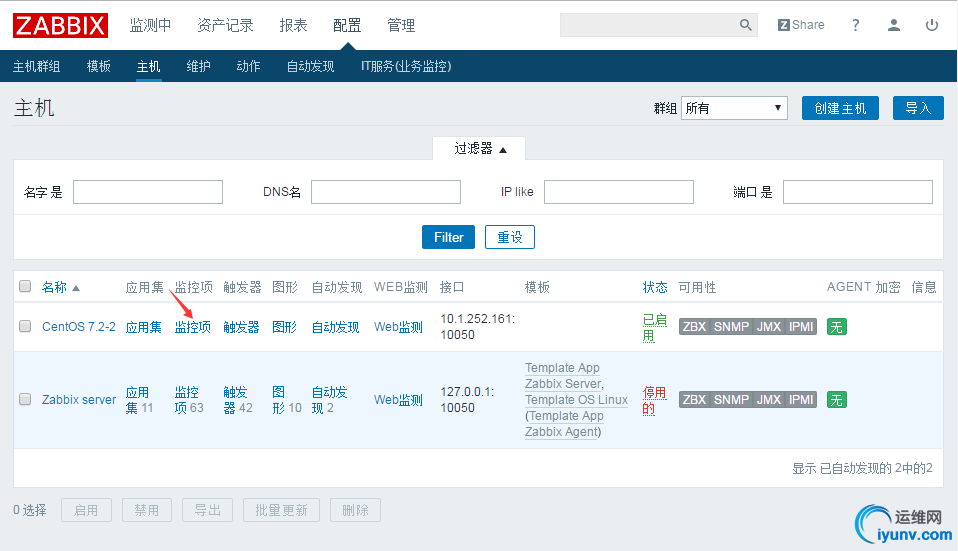Open the help question mark

point(855,25)
